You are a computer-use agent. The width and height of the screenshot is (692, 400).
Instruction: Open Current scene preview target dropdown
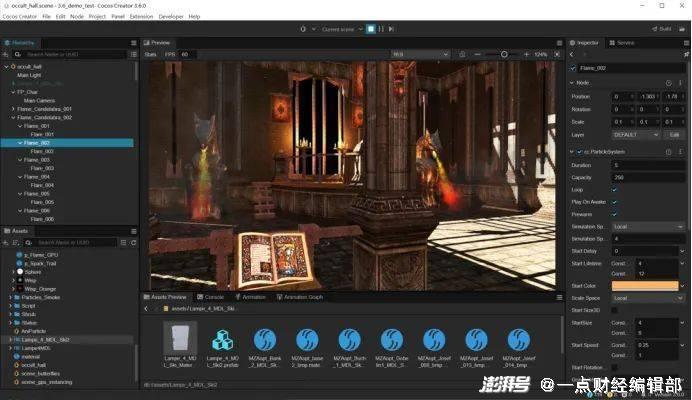tap(342, 29)
